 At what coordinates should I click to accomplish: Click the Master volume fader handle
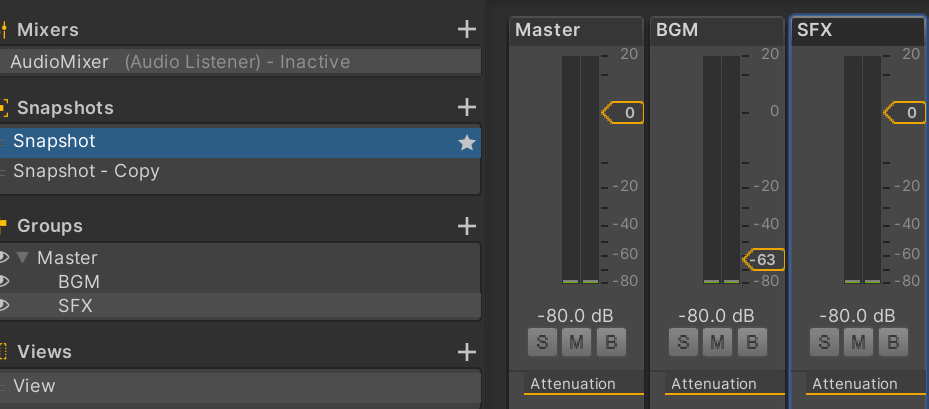623,113
